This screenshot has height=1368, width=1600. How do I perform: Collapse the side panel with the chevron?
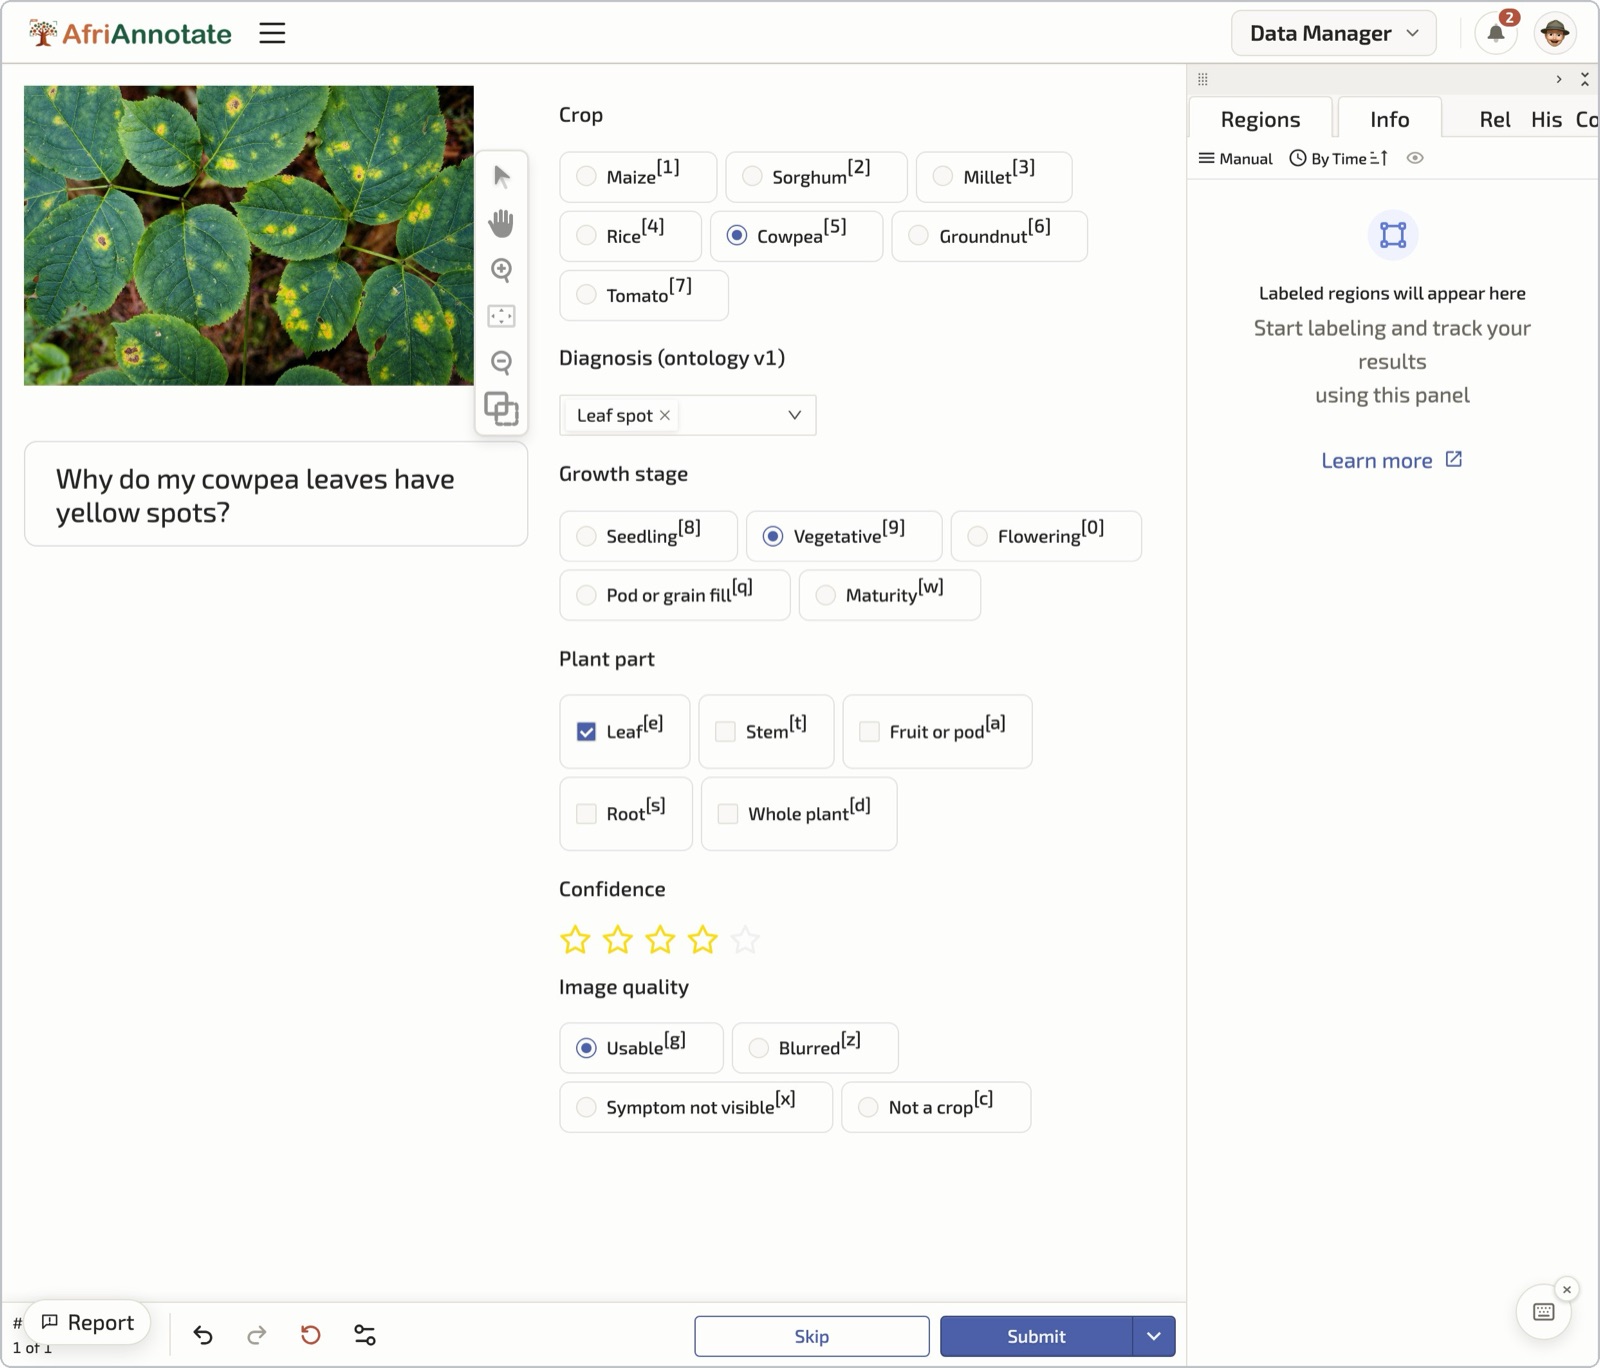click(1558, 79)
